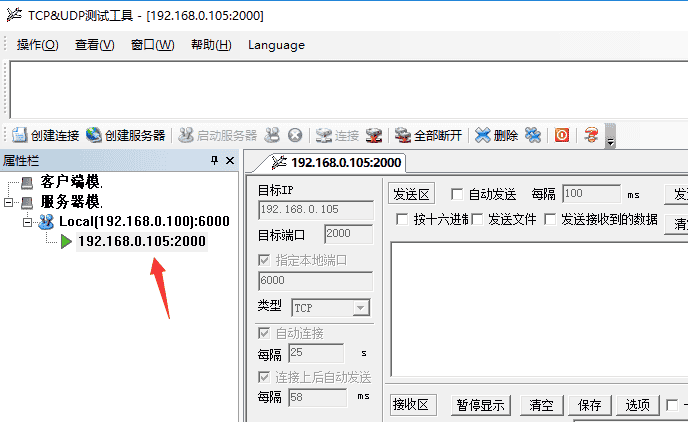Select the 客户端模式 tree node
688x422 pixels.
[72, 182]
